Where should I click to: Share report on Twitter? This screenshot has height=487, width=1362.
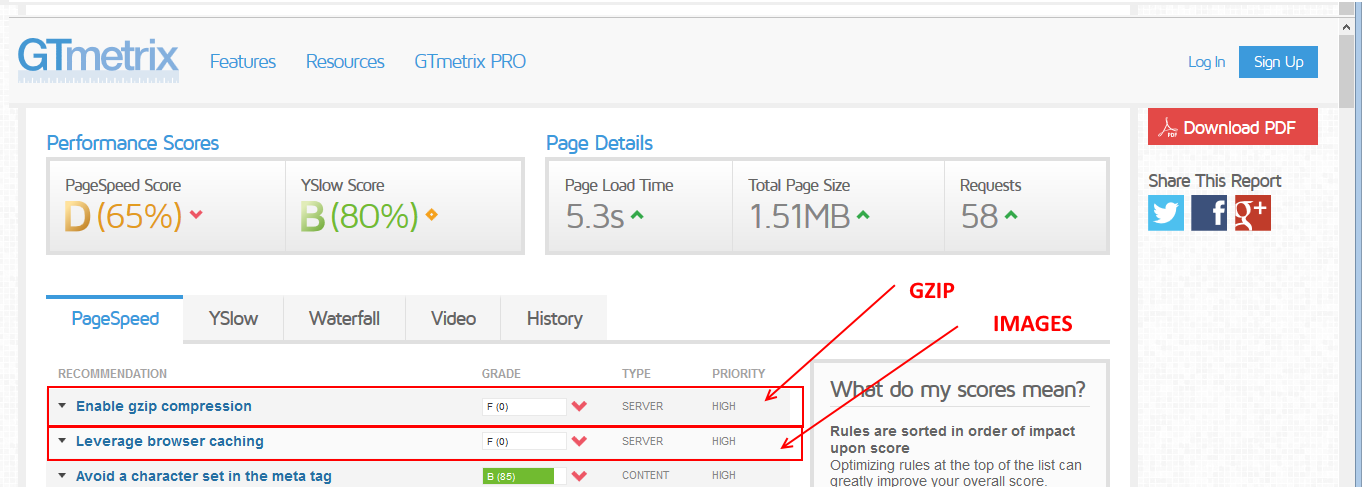[1166, 213]
